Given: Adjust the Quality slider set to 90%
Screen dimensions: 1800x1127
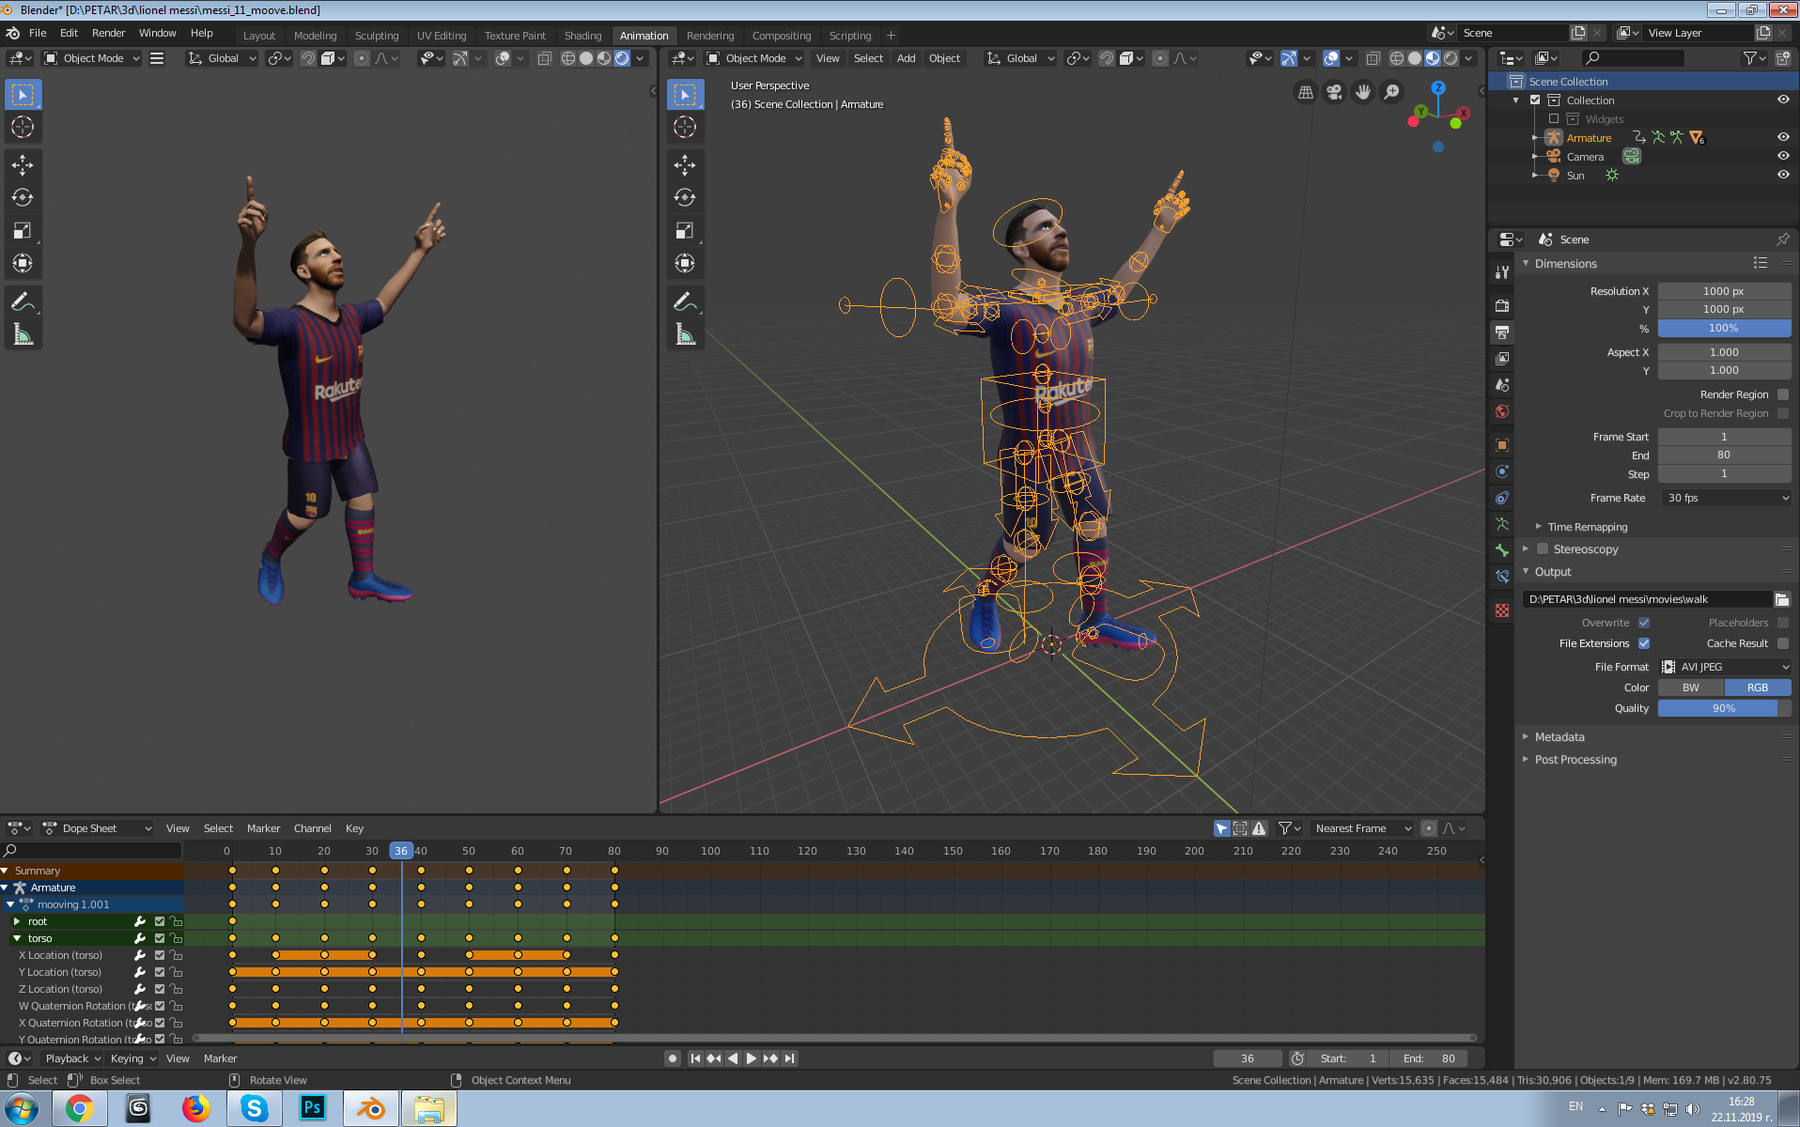Looking at the screenshot, I should (1723, 708).
